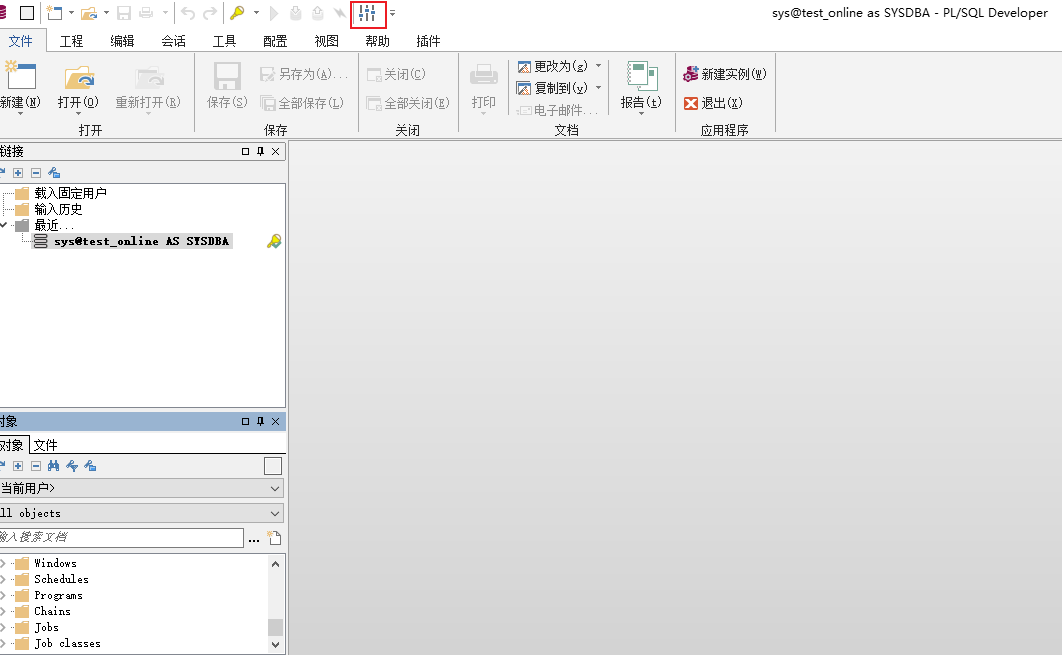Open the 视图 ribbon tab
The image size is (1062, 655).
(x=326, y=41)
